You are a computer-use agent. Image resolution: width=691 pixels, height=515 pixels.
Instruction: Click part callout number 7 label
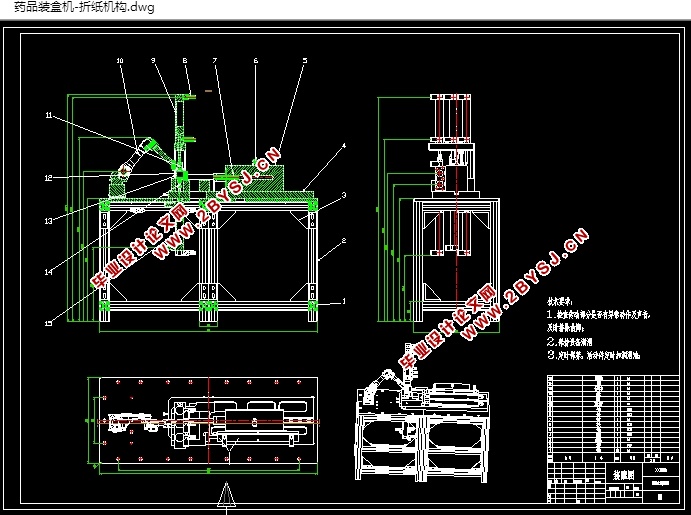pyautogui.click(x=215, y=60)
